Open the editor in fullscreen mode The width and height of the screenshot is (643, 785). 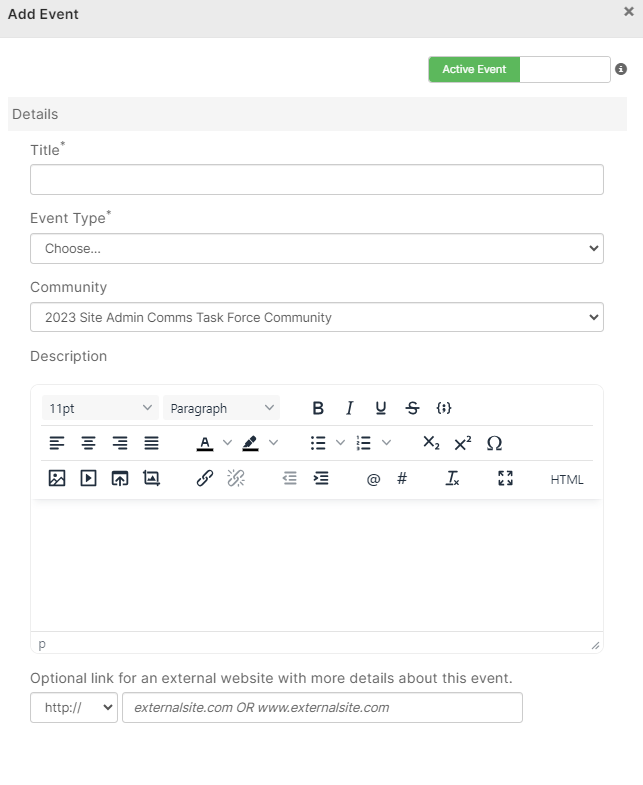[x=505, y=479]
